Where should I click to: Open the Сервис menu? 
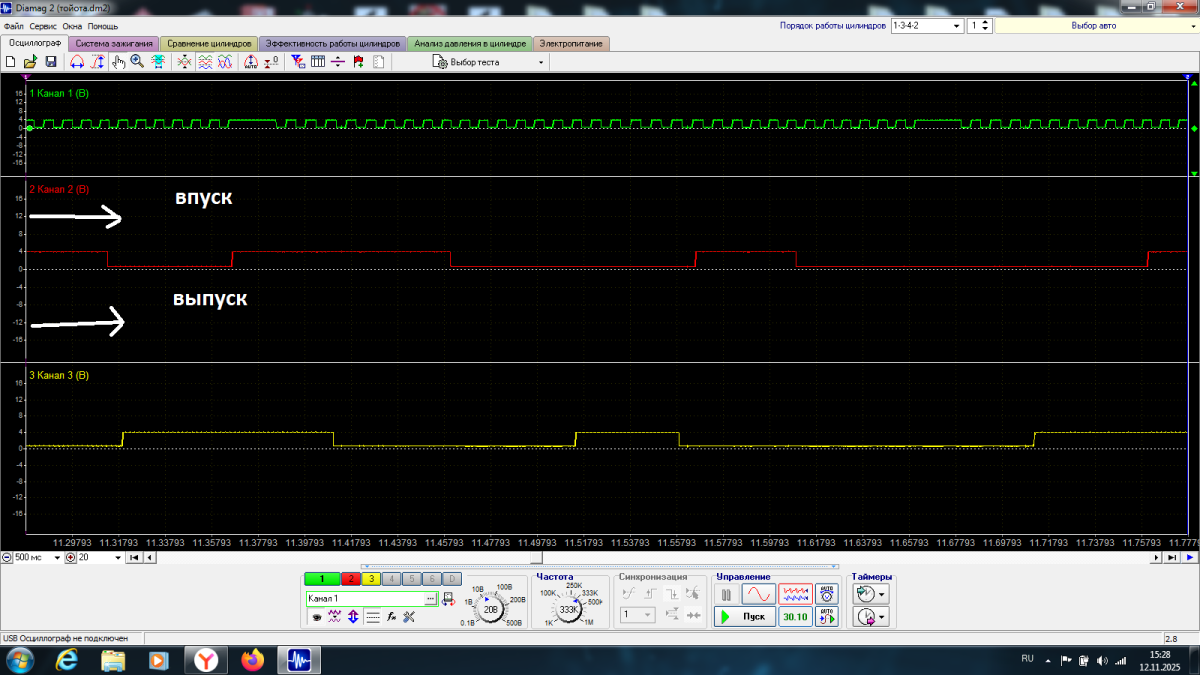point(43,26)
